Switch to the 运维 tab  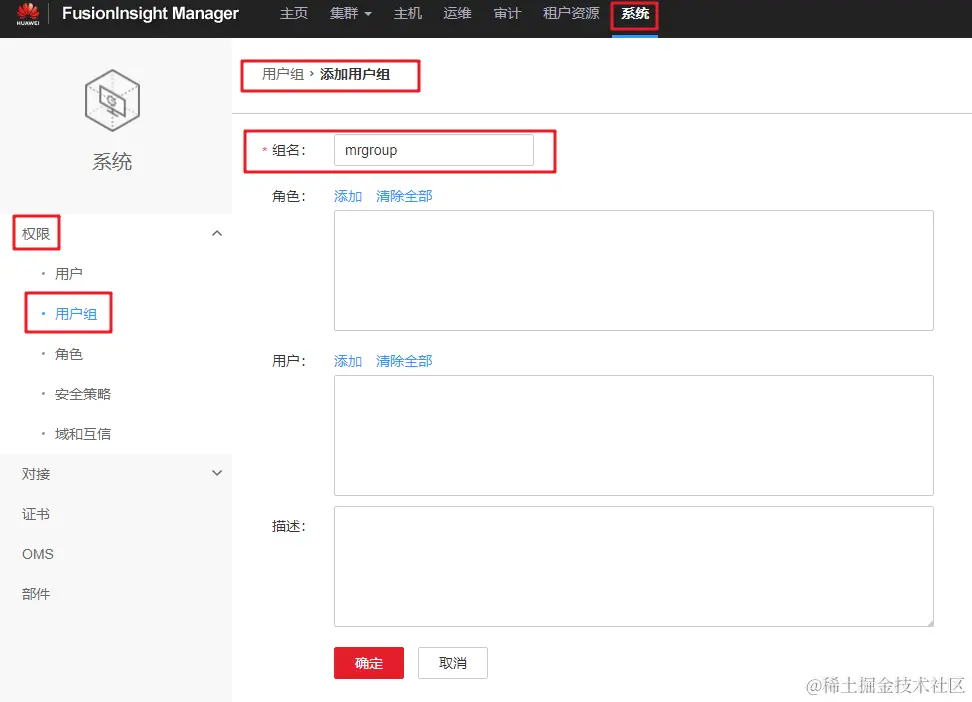pos(457,13)
